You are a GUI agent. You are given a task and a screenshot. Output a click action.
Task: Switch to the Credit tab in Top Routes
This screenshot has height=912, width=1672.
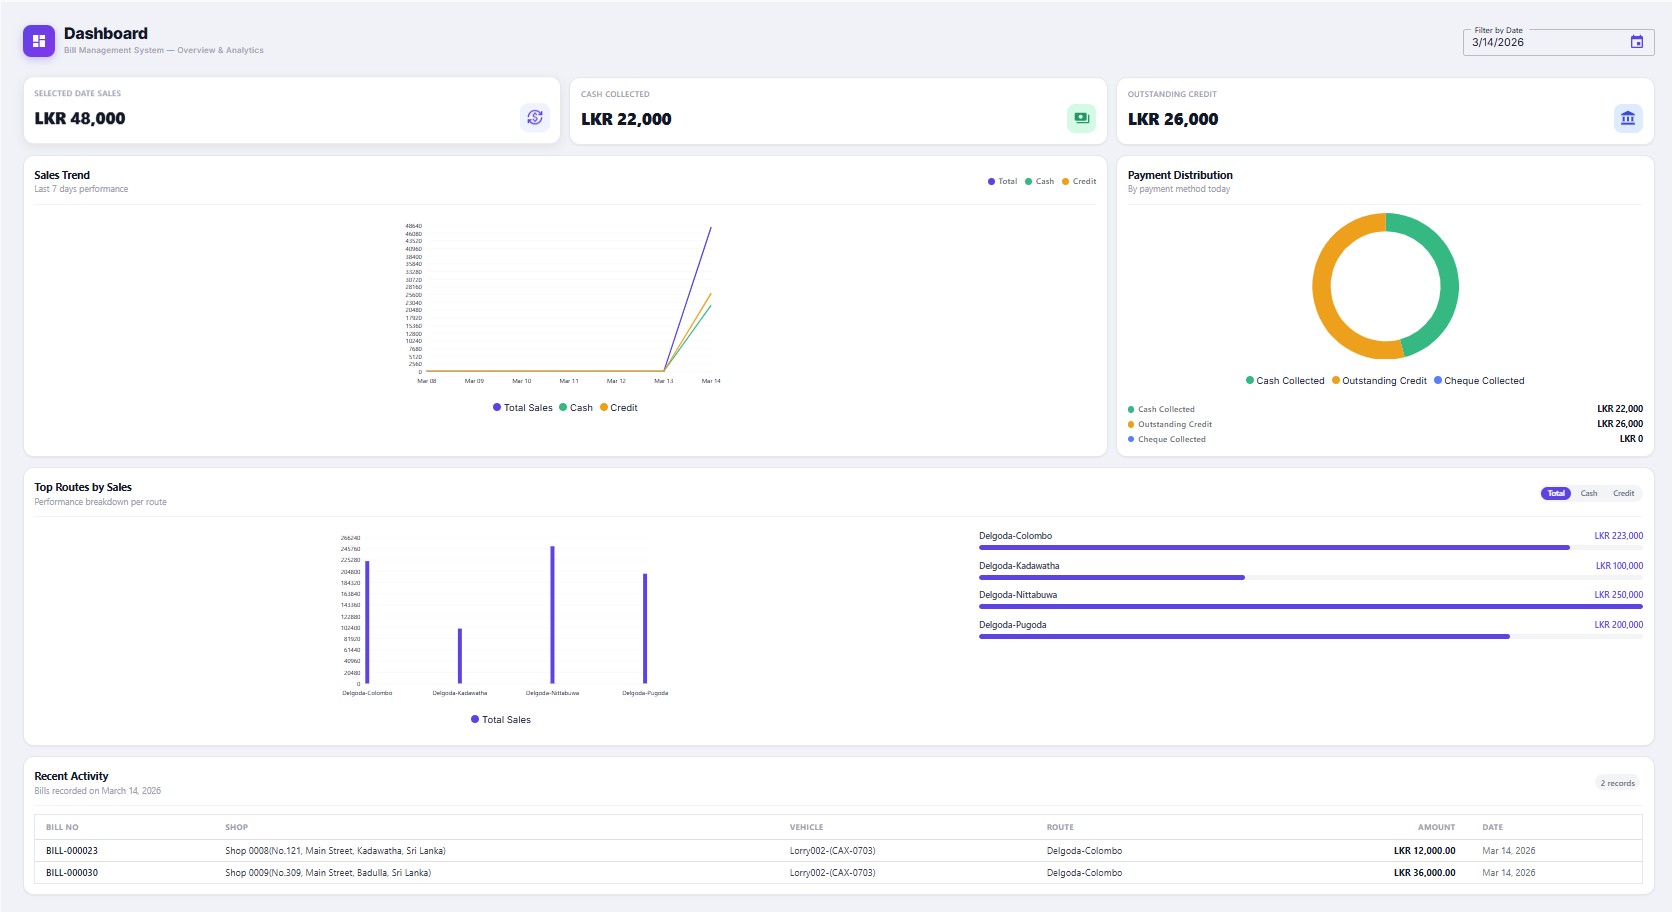(1622, 493)
